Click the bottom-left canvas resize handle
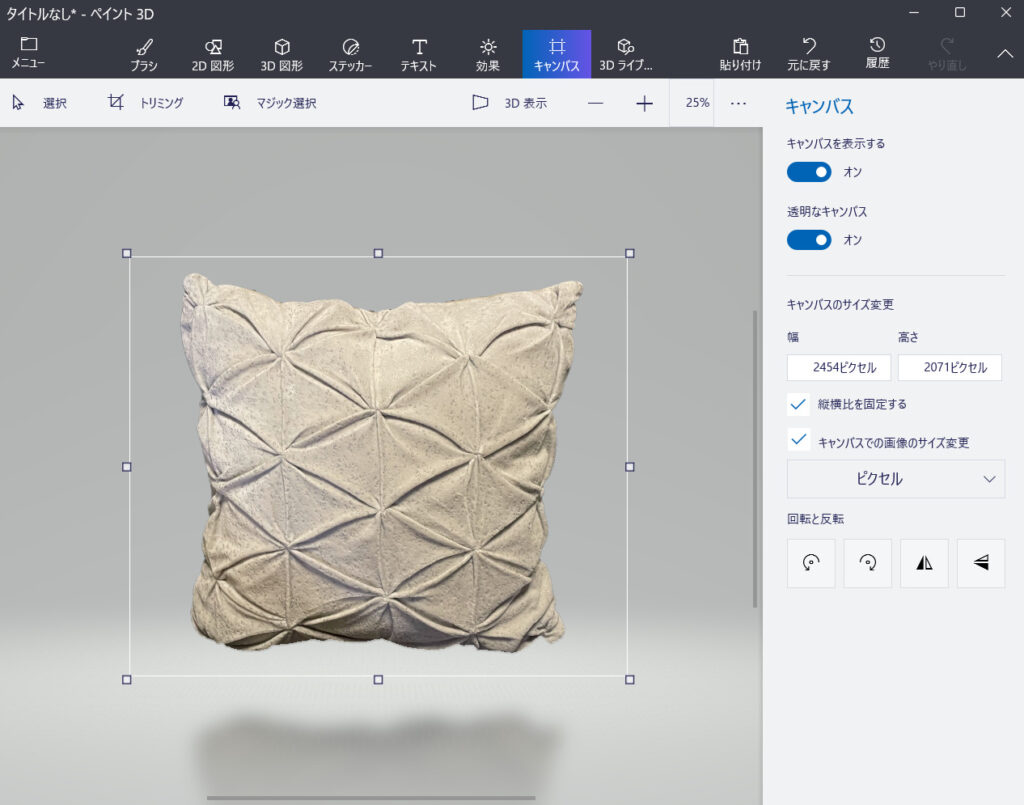This screenshot has height=805, width=1024. tap(127, 680)
